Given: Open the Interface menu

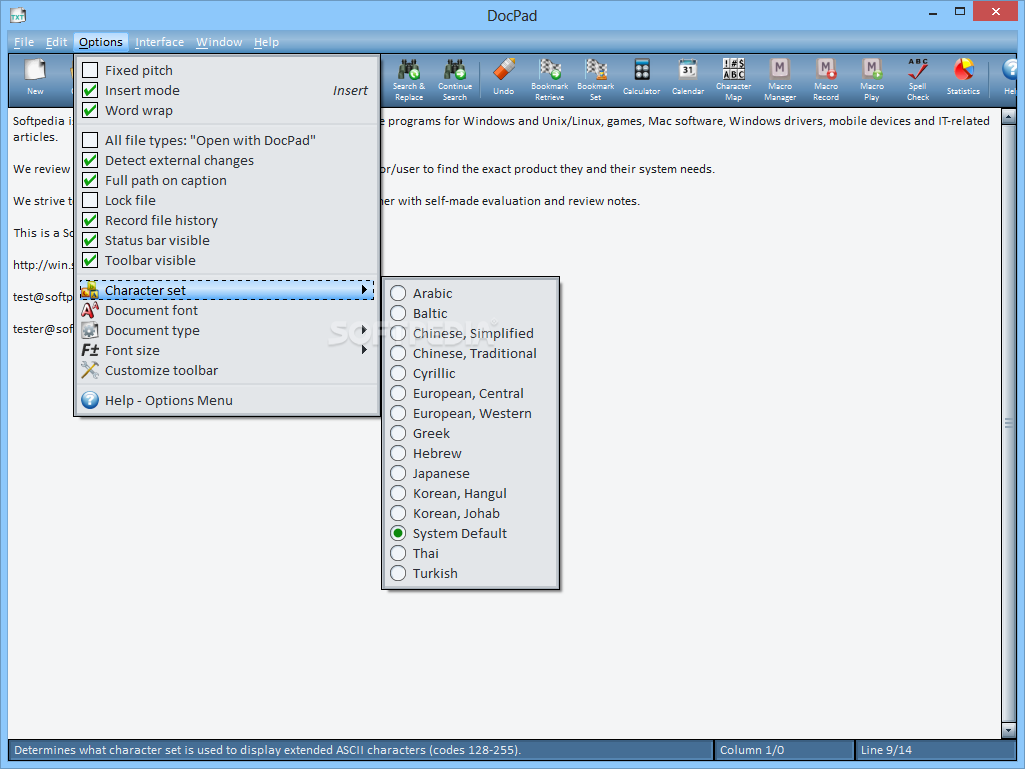Looking at the screenshot, I should click(x=160, y=42).
